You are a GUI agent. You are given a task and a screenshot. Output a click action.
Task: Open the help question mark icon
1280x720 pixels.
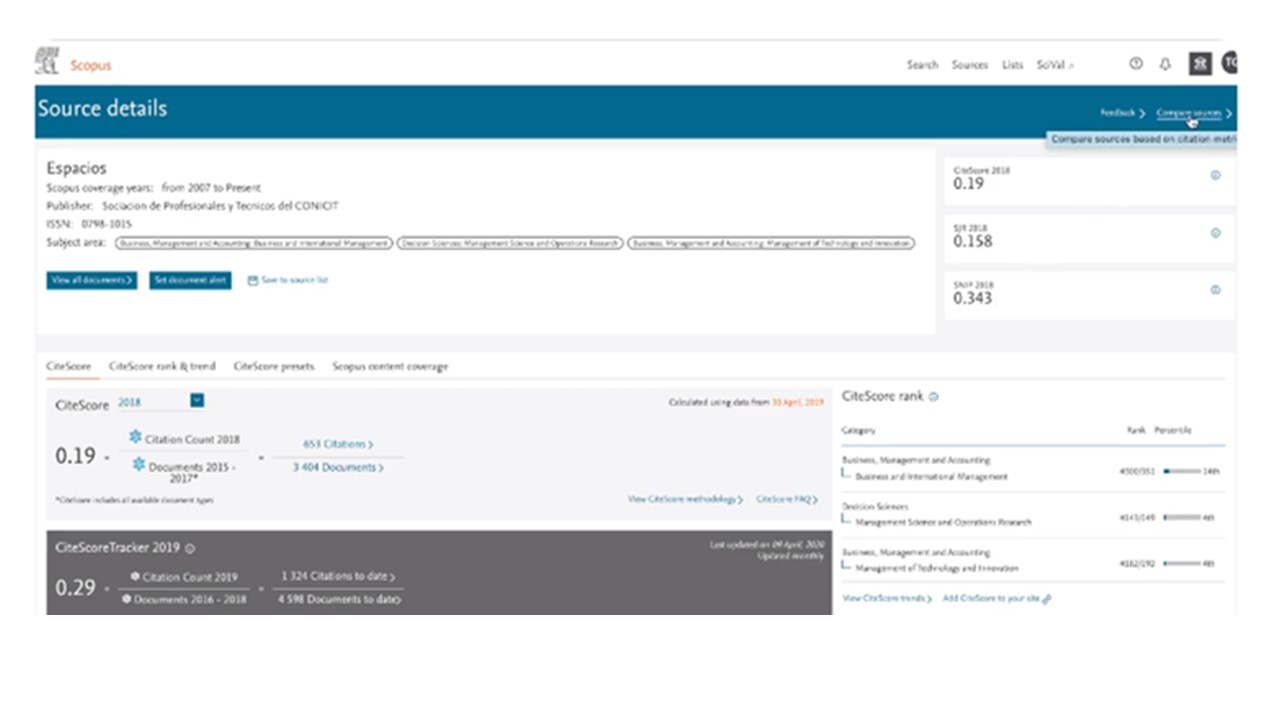pyautogui.click(x=1135, y=64)
